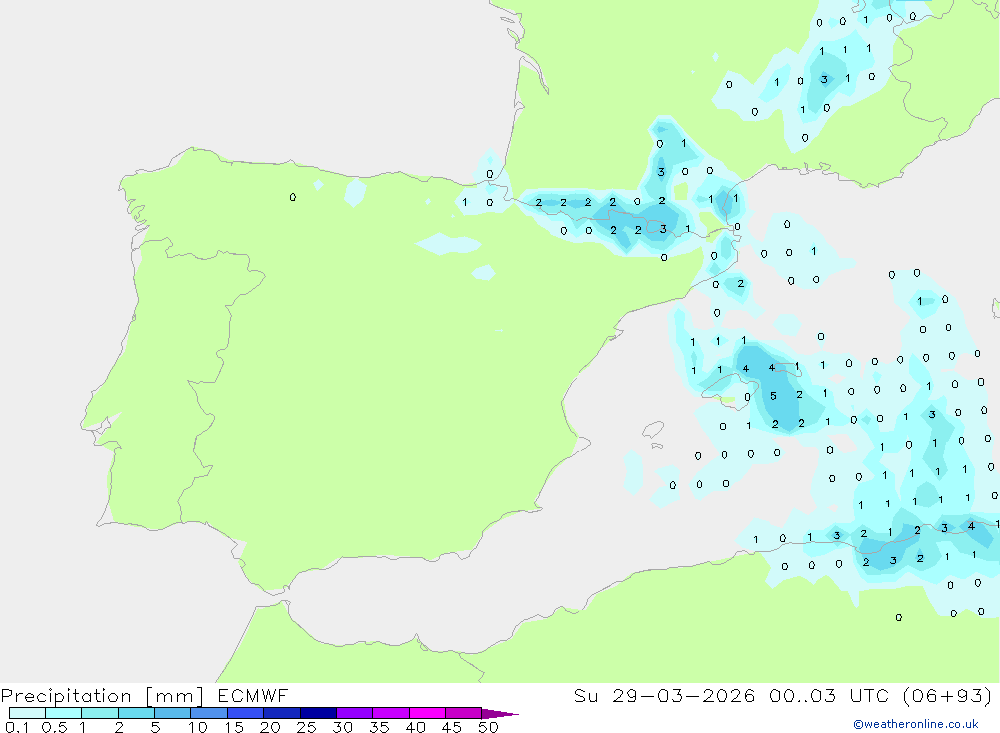The image size is (1000, 733).
Task: Click the '15' legend label
Action: (x=234, y=727)
